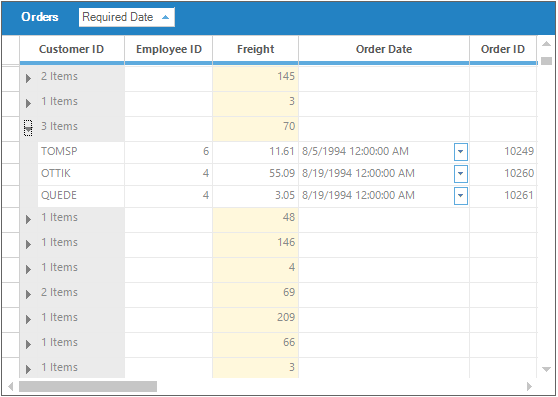The height and width of the screenshot is (397, 558).
Task: Click the Required Date group-by chip
Action: pyautogui.click(x=127, y=17)
